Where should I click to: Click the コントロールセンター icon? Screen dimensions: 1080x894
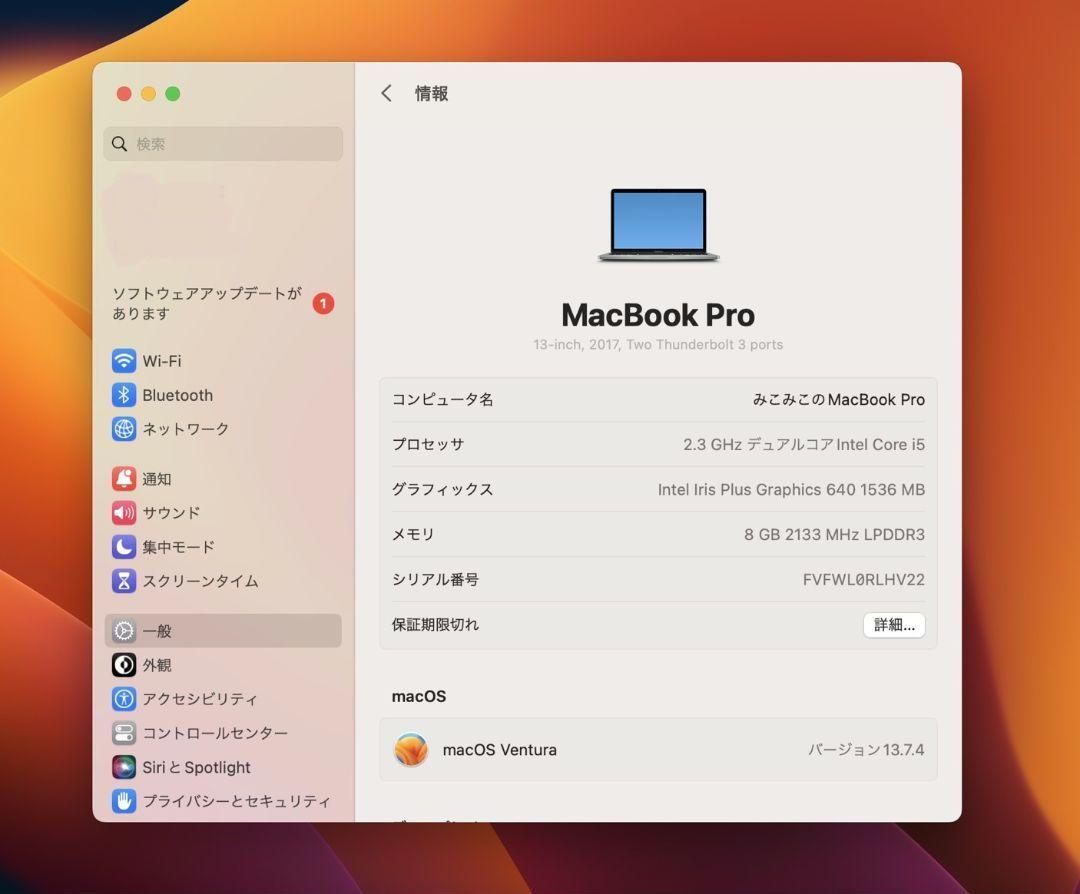[x=124, y=734]
